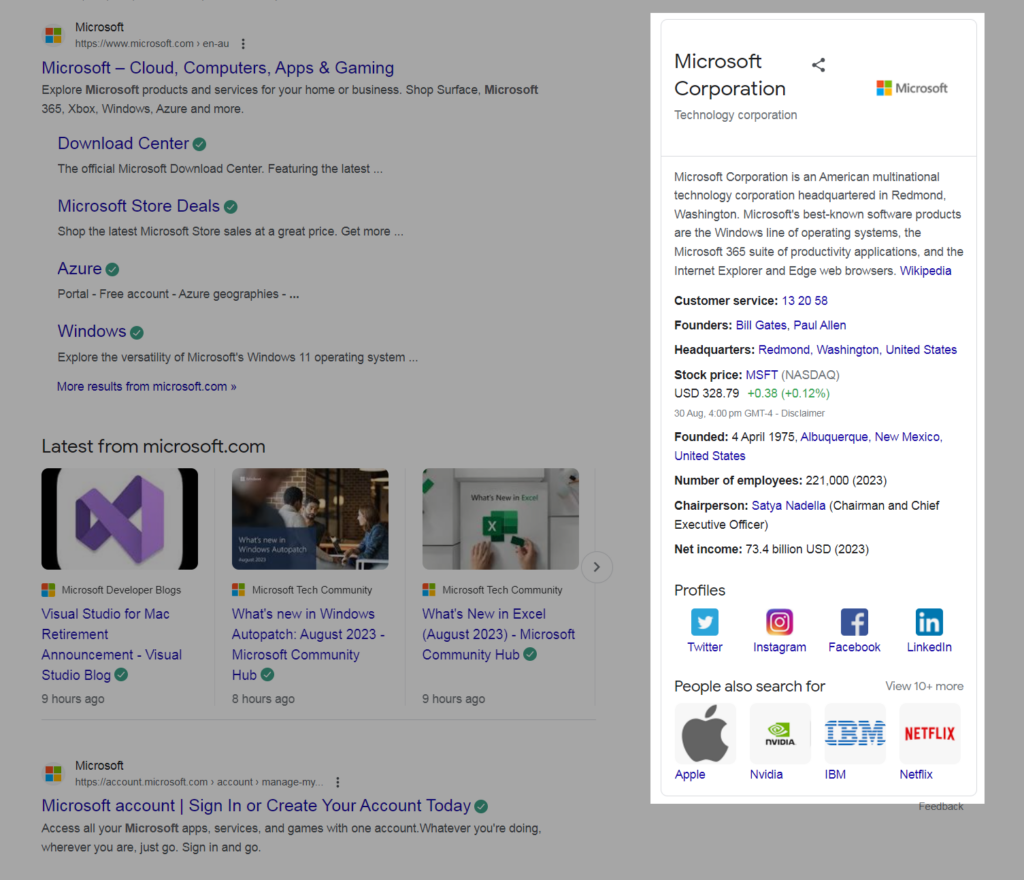Screen dimensions: 1024x880
Task: Open 'Microsoft account | Sign In' result
Action: tap(256, 806)
